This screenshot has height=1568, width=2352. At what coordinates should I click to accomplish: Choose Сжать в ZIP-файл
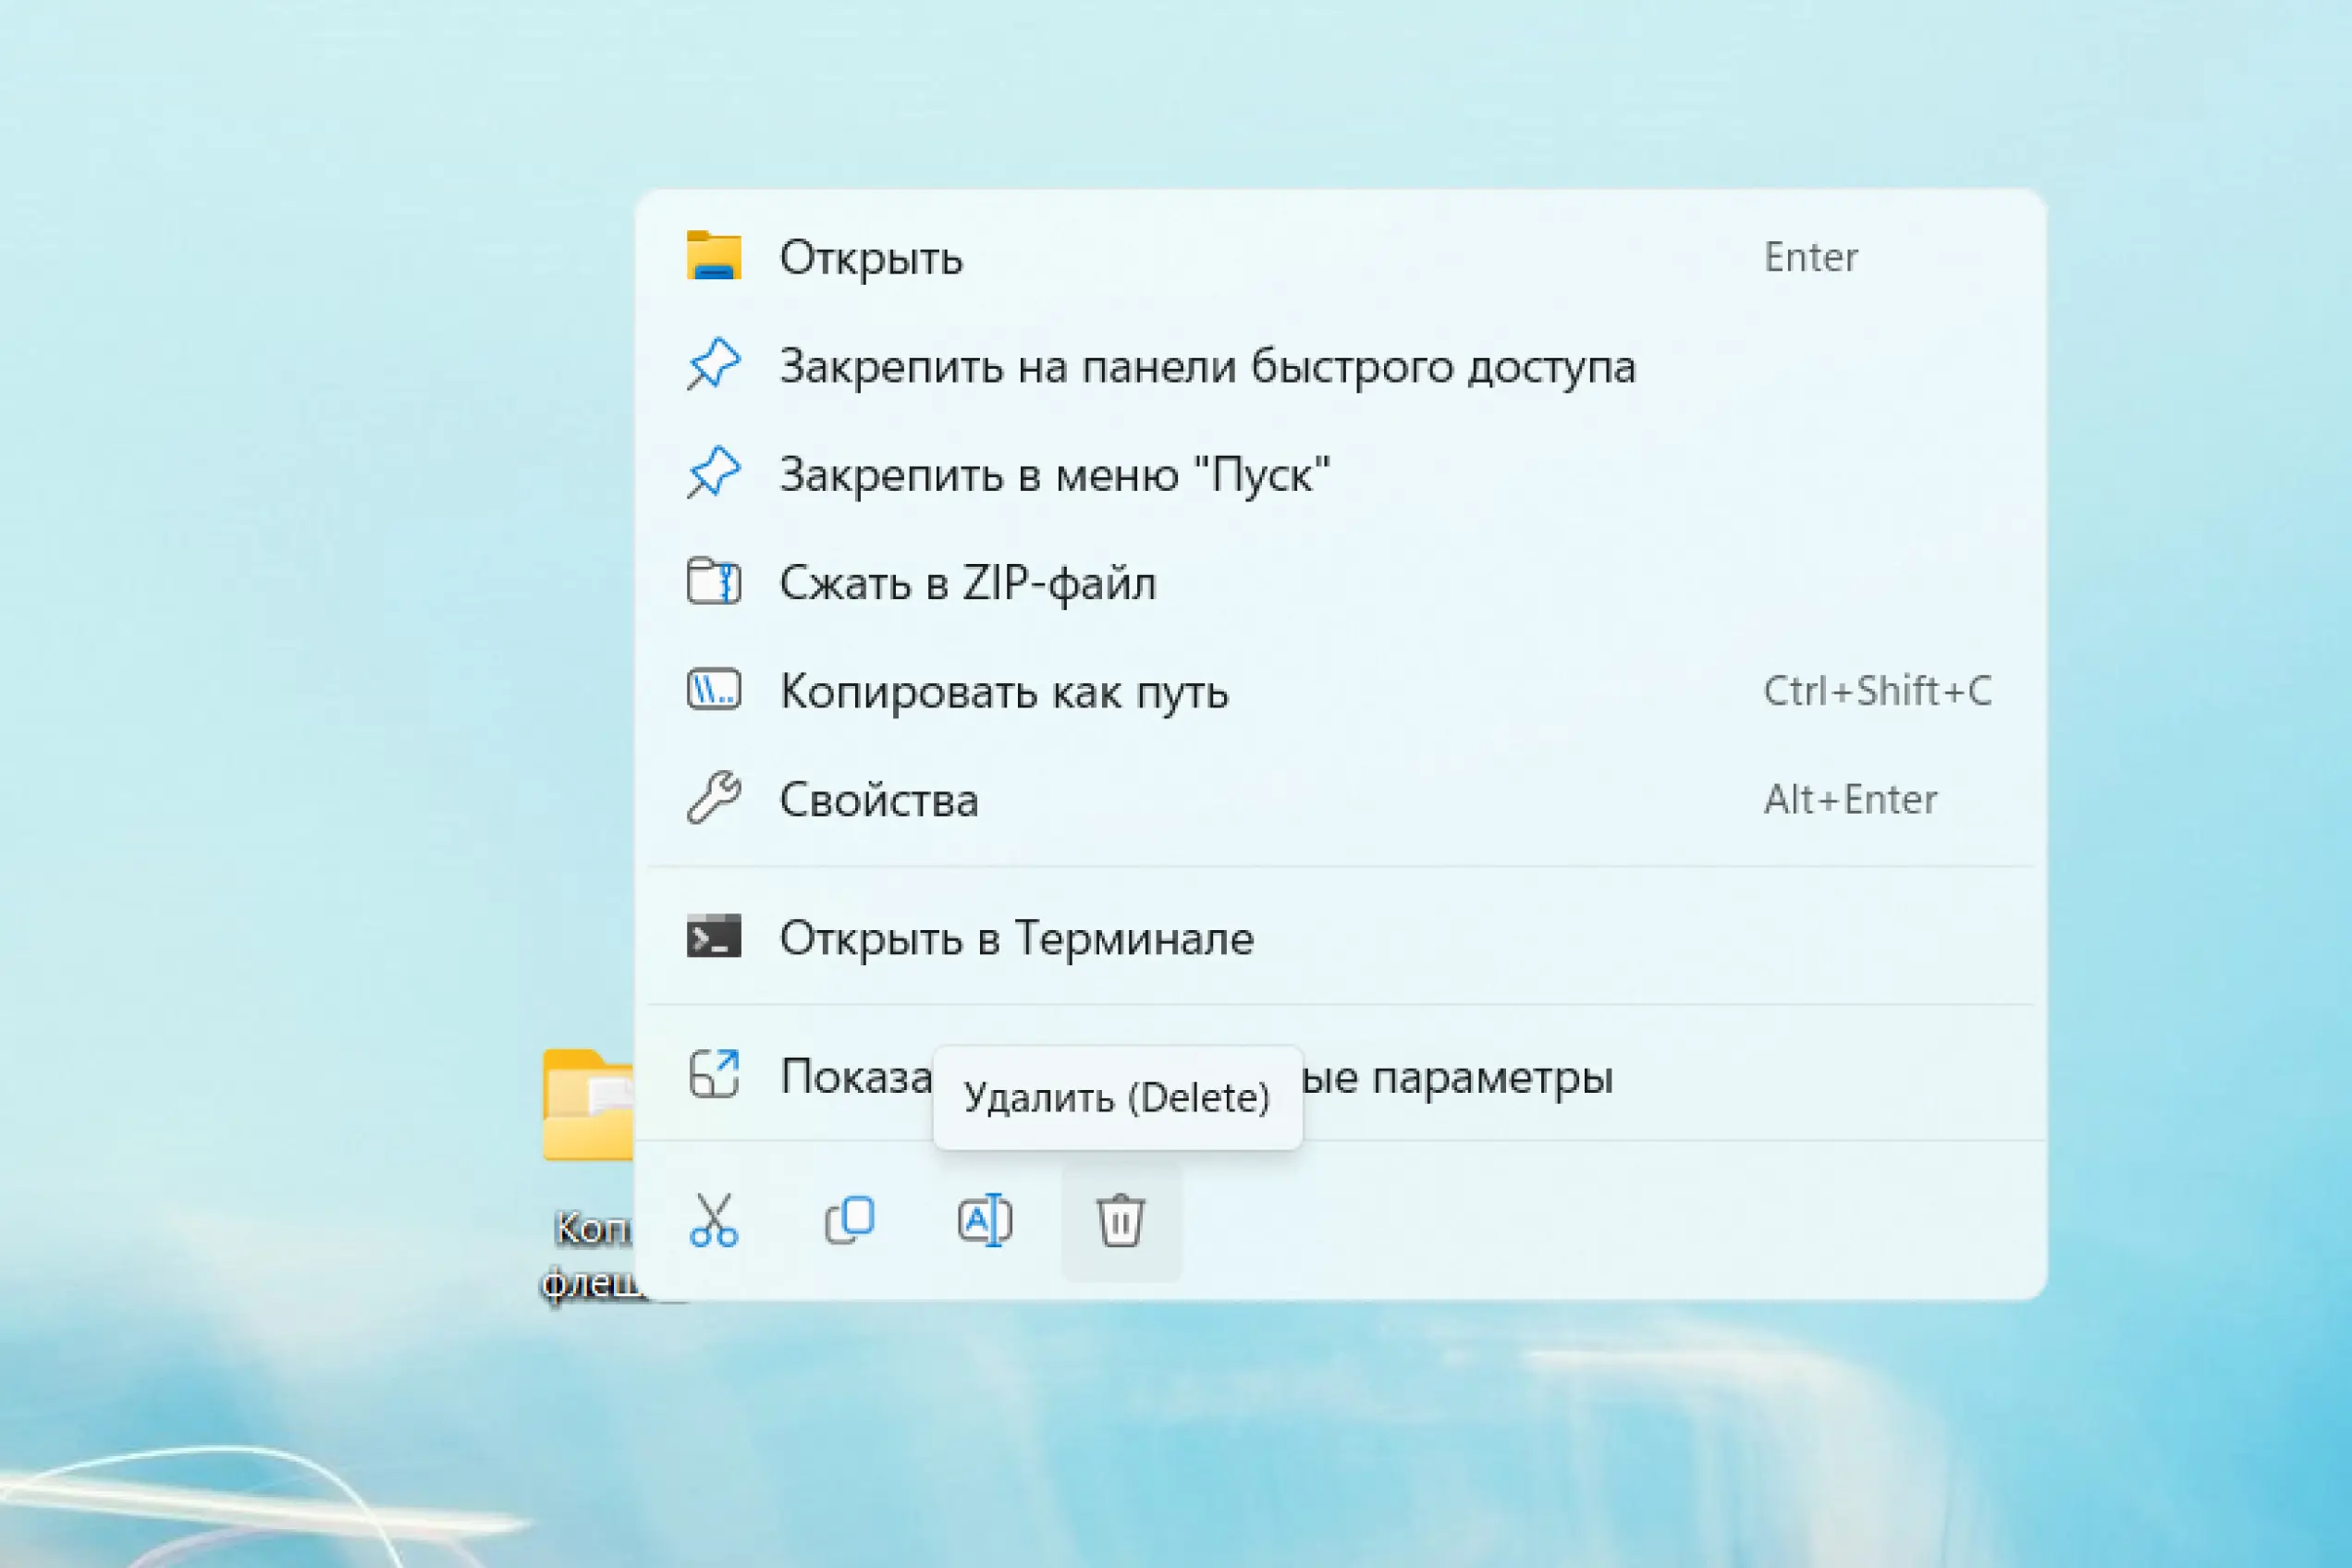(967, 583)
